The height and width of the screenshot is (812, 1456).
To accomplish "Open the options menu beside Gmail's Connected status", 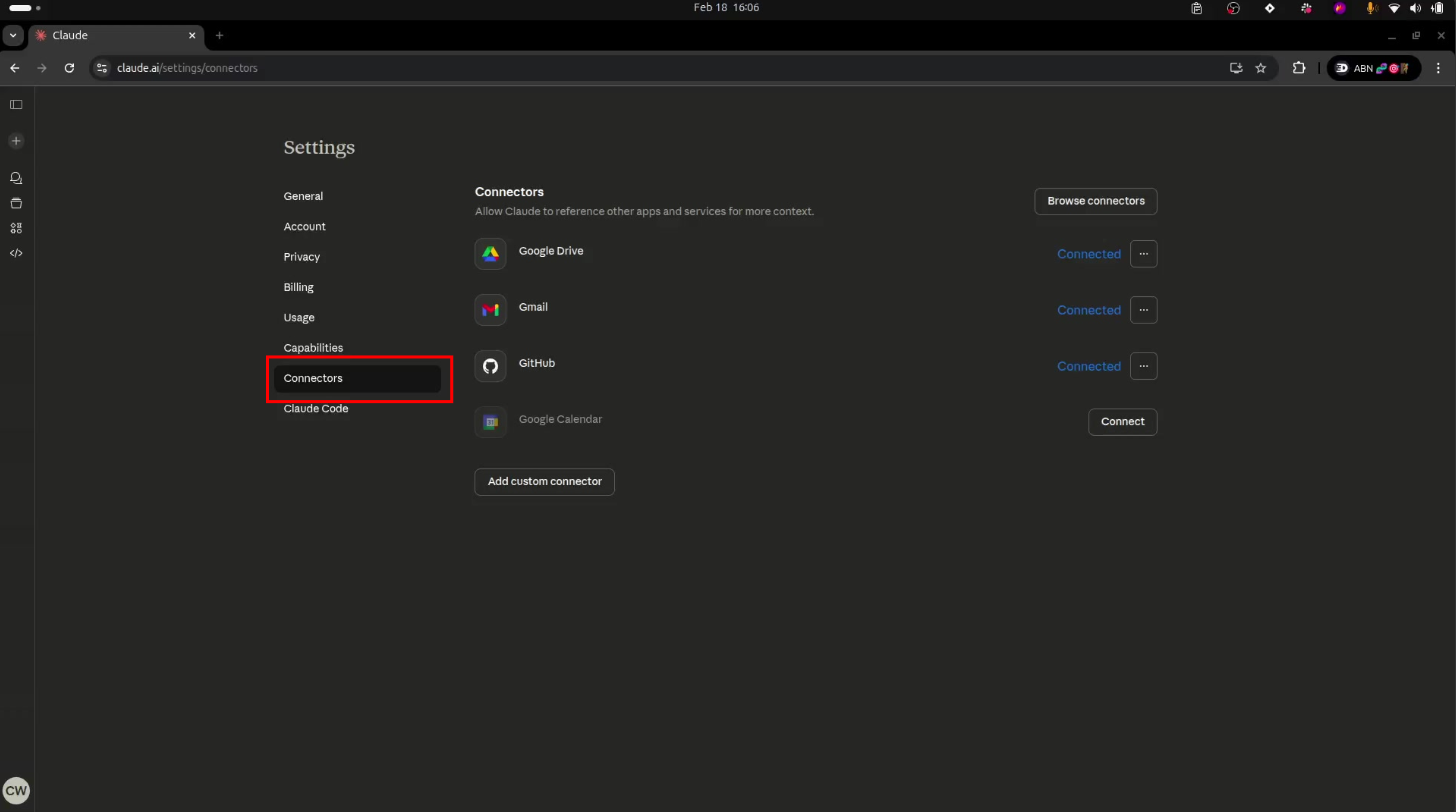I will pyautogui.click(x=1143, y=310).
